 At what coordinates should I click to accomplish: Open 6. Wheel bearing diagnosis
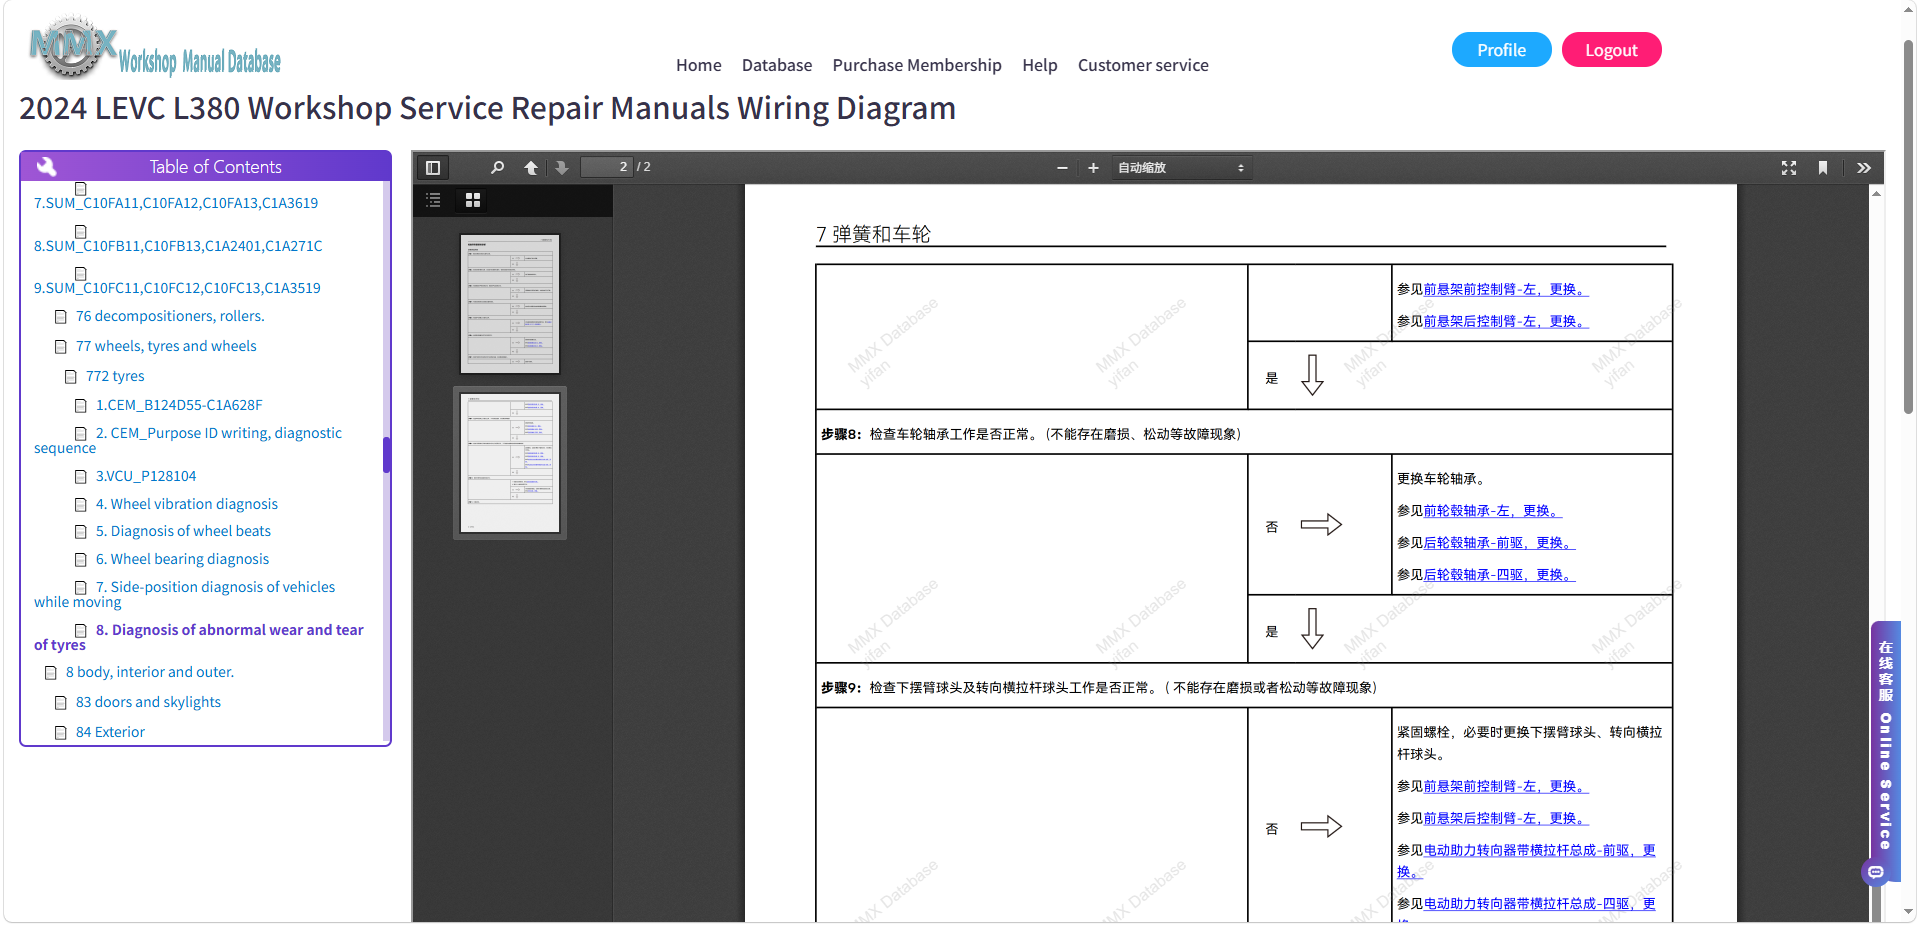click(x=182, y=559)
